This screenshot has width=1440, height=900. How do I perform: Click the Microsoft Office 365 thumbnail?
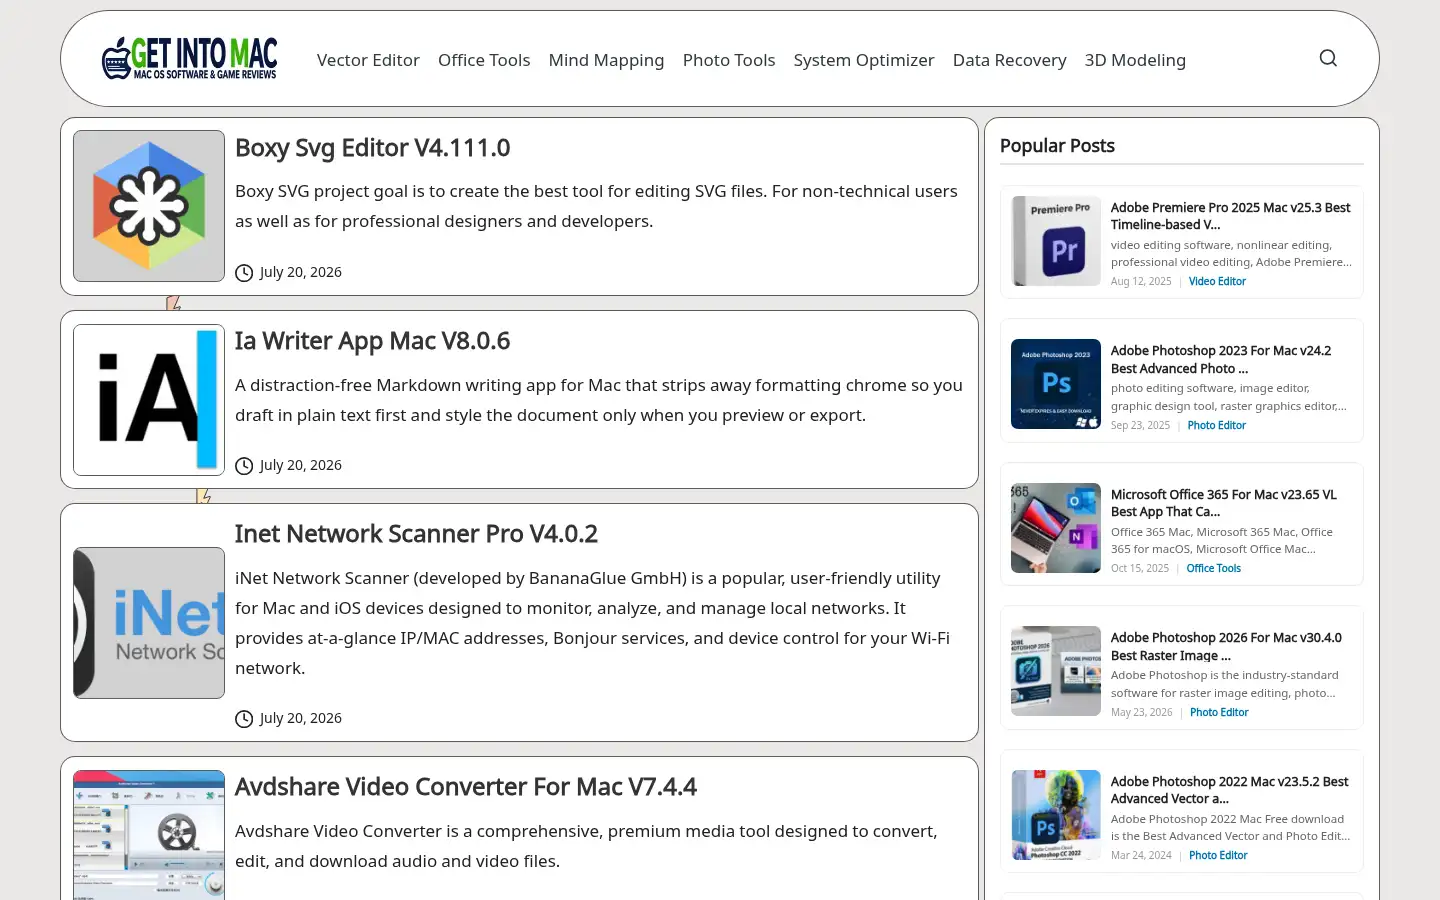1056,528
